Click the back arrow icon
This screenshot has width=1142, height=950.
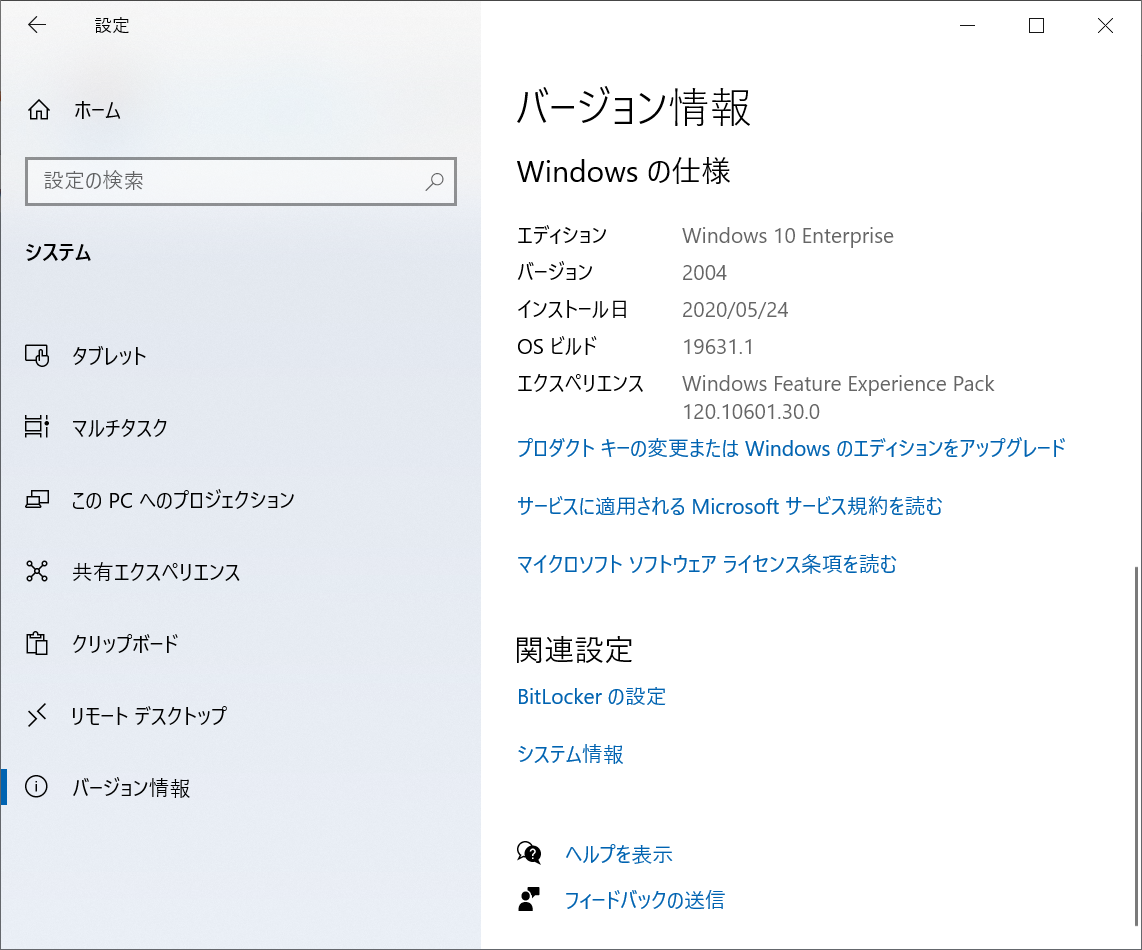[x=36, y=25]
